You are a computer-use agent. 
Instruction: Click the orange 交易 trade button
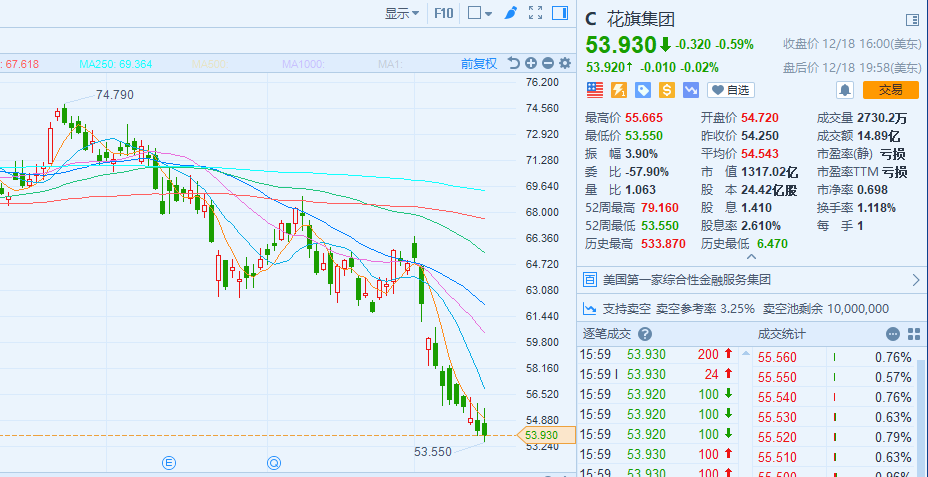pyautogui.click(x=891, y=90)
